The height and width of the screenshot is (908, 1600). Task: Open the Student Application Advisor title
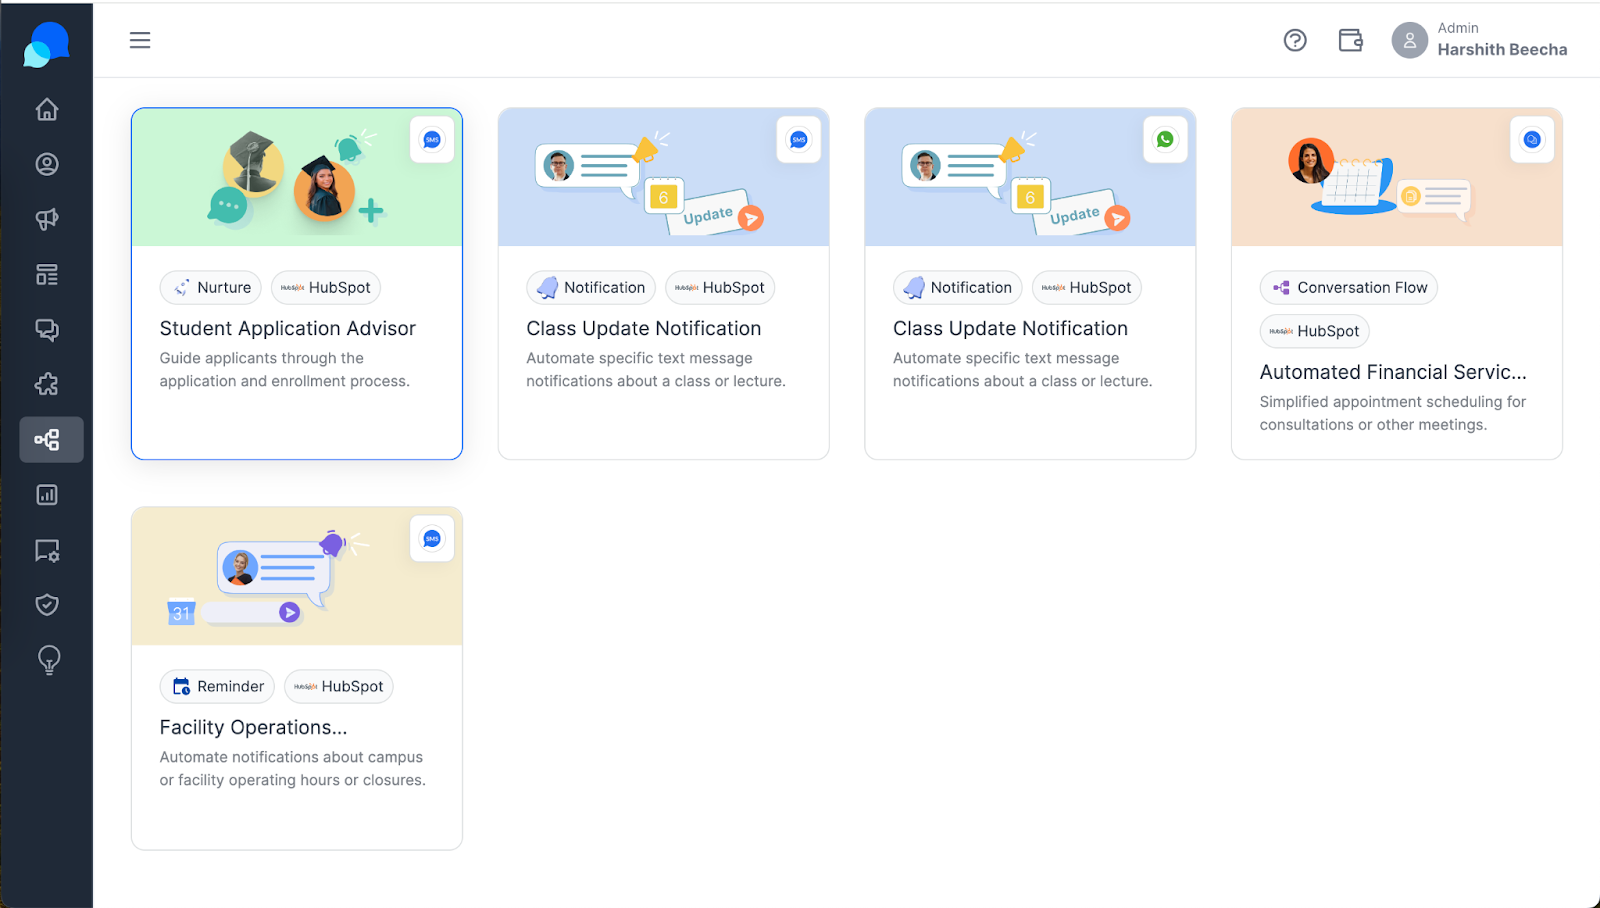pos(288,328)
